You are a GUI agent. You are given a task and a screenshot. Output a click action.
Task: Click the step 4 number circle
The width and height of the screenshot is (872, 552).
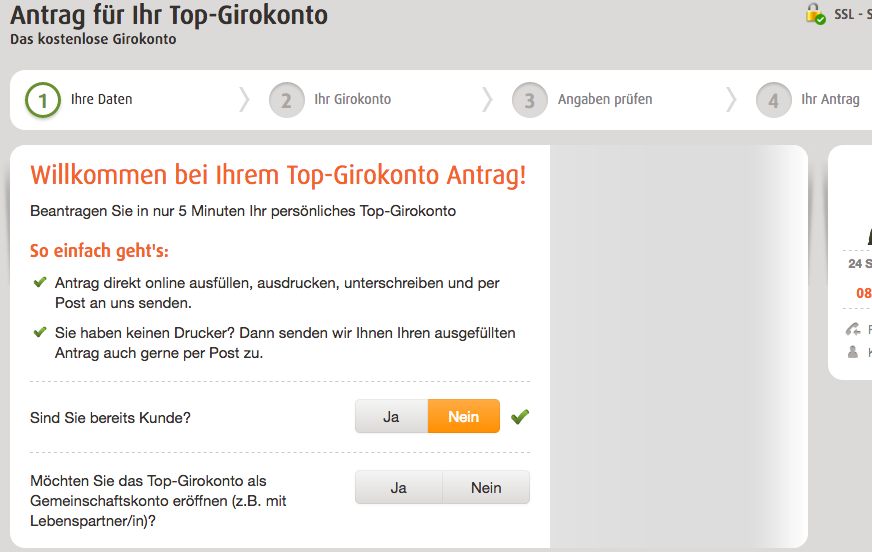(774, 100)
